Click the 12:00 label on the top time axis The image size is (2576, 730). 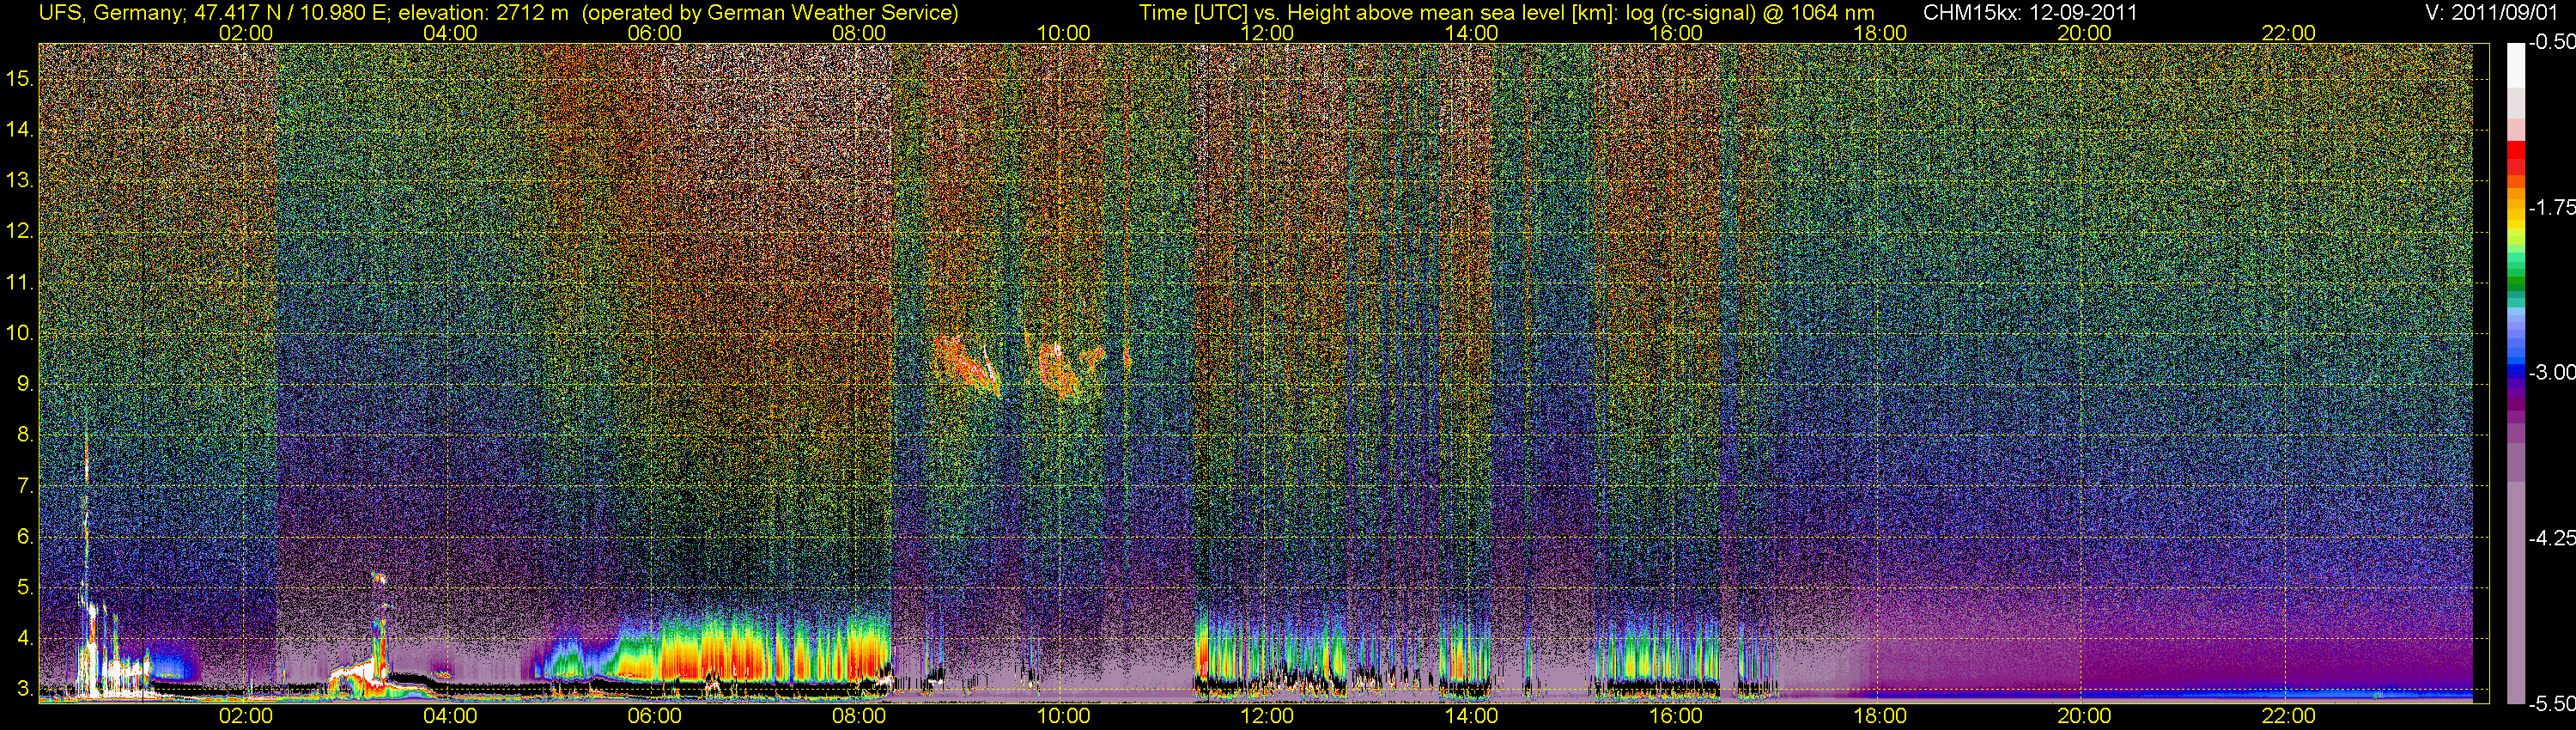pos(1267,33)
